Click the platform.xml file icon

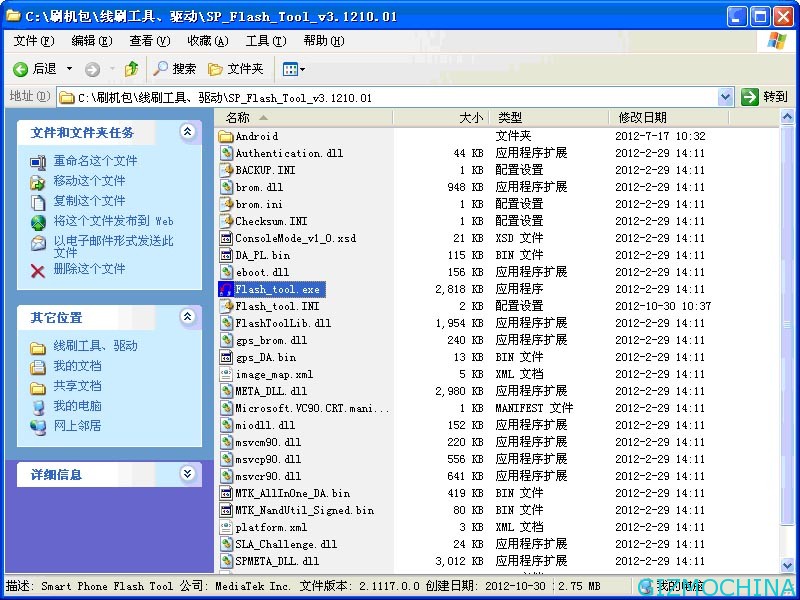point(226,527)
